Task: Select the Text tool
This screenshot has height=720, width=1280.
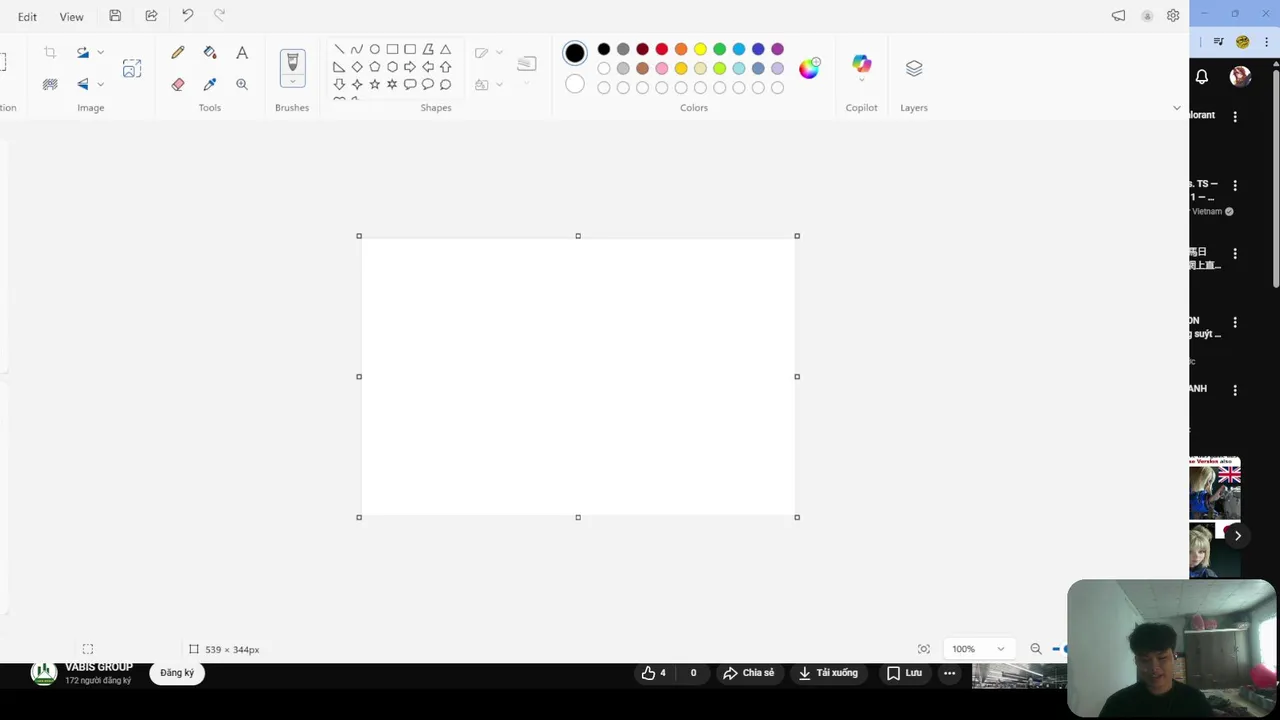Action: [242, 52]
